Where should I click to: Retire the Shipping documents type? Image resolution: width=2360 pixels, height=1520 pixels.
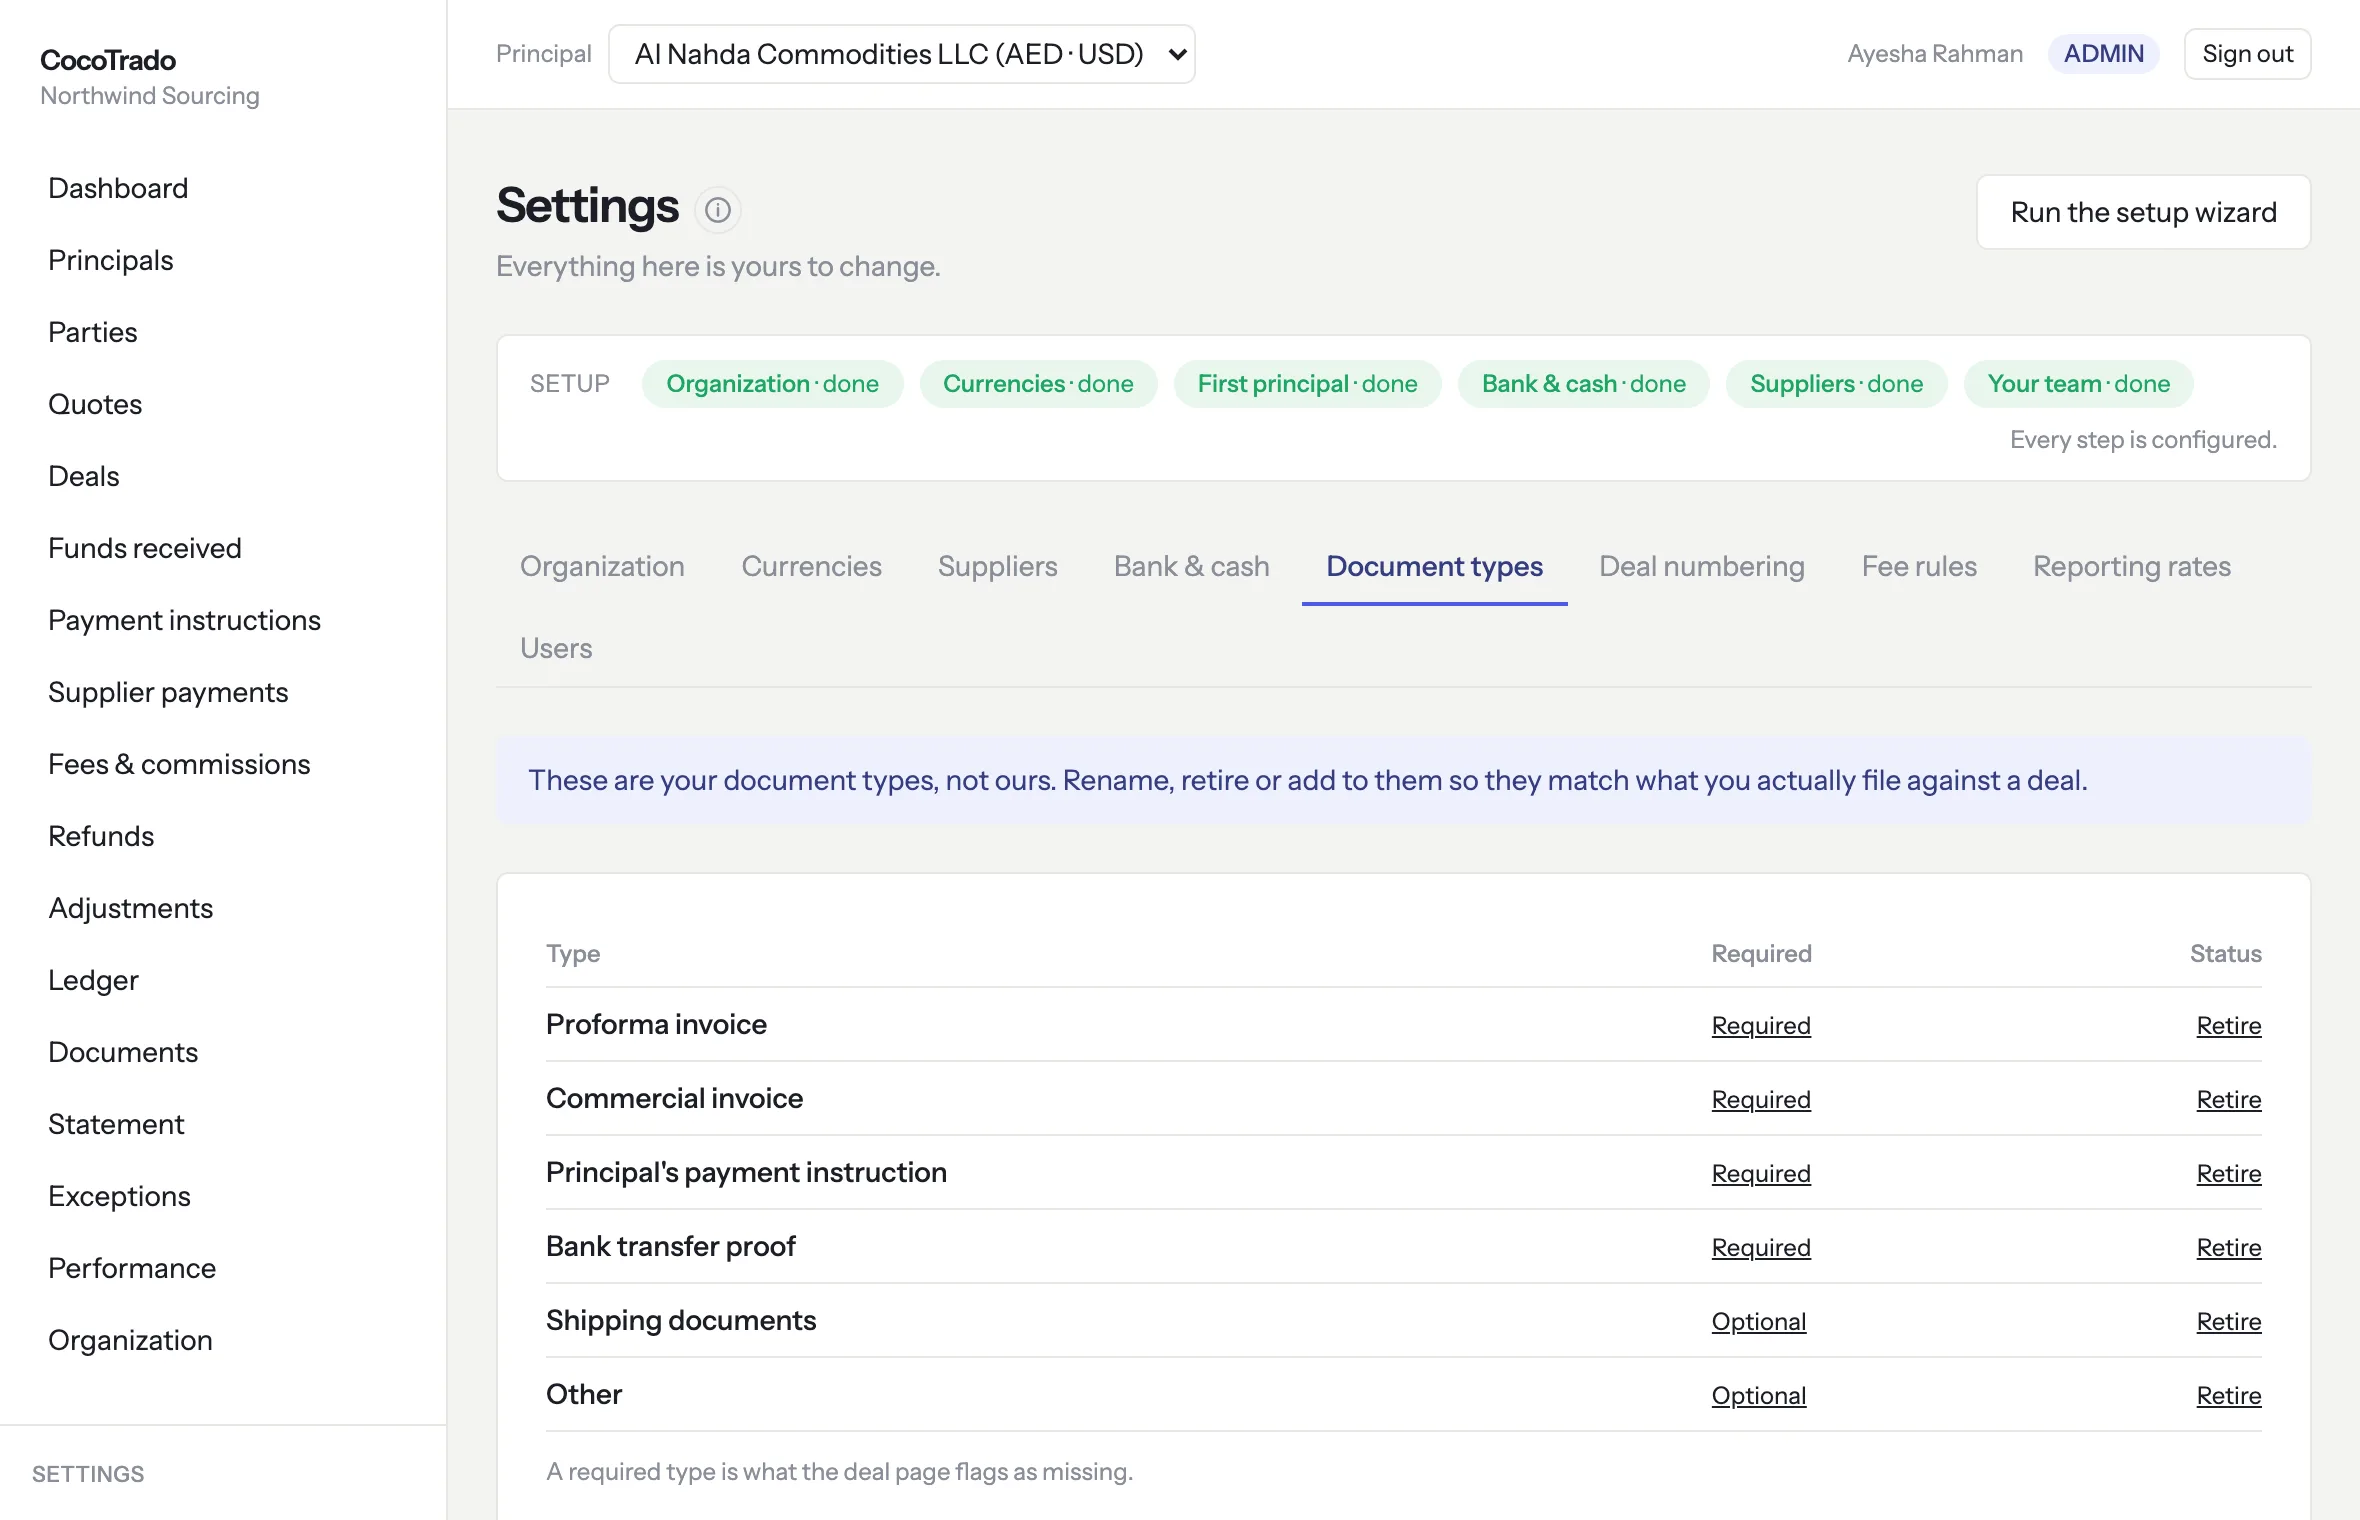tap(2228, 1321)
